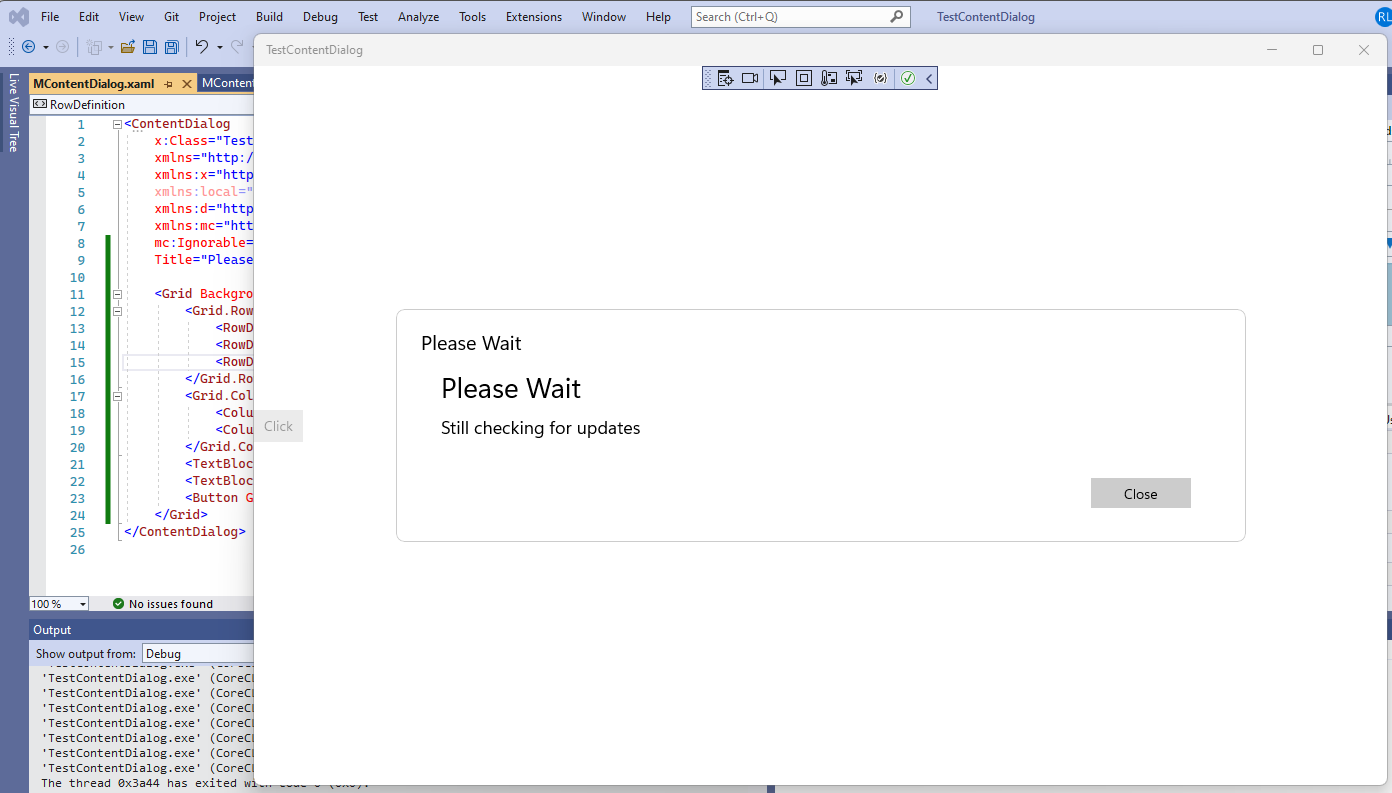
Task: Open the RowDefinition navigation dropdown
Action: tap(142, 104)
